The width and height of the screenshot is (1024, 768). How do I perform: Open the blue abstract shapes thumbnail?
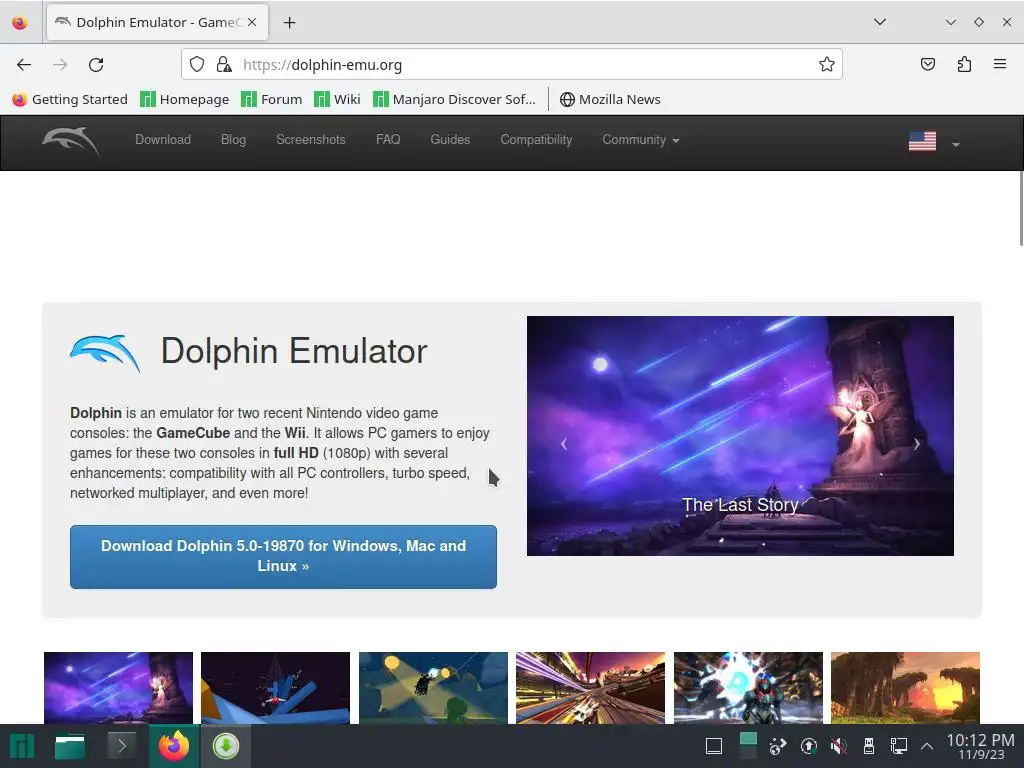coord(276,688)
